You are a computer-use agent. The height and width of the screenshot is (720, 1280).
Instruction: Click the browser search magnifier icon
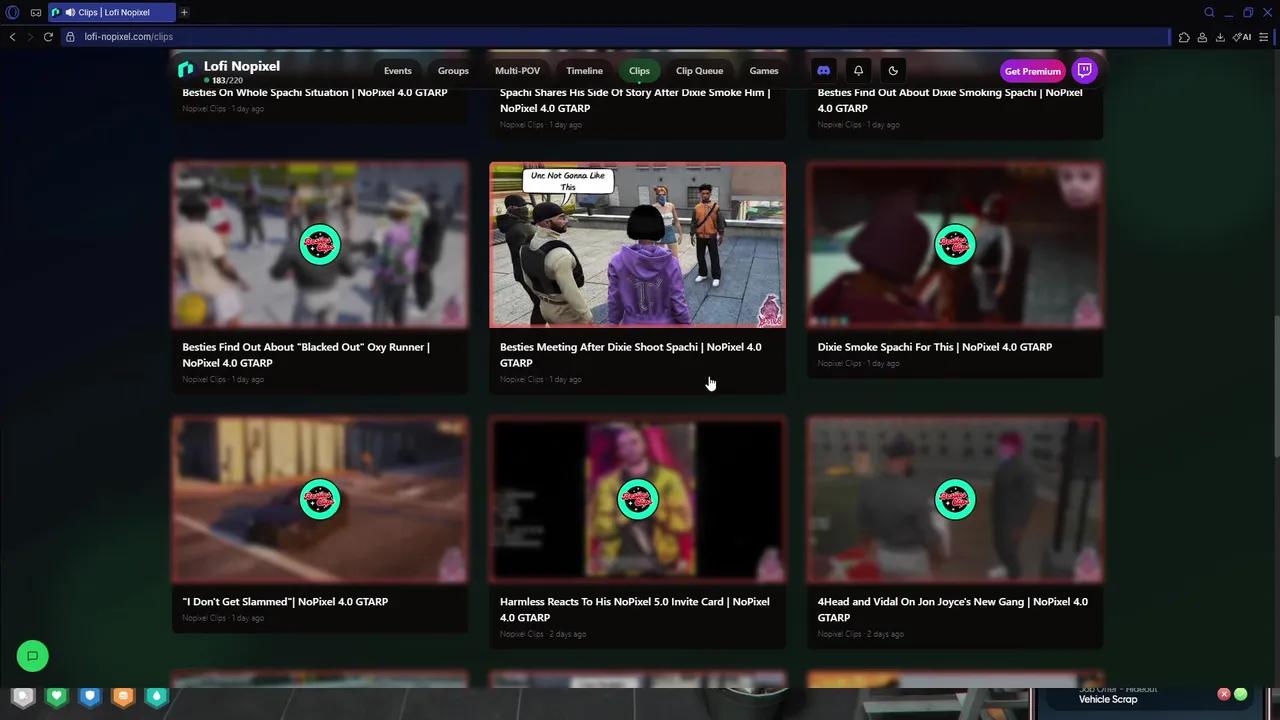pyautogui.click(x=1209, y=12)
